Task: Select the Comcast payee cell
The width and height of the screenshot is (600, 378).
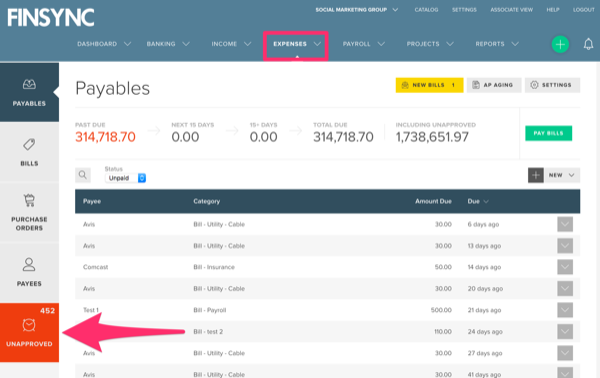Action: tap(95, 267)
